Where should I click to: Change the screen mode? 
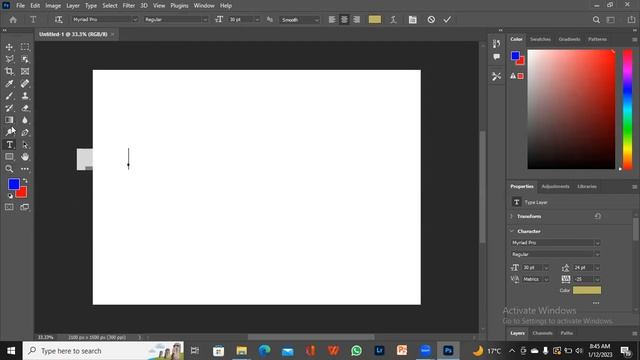tap(25, 207)
